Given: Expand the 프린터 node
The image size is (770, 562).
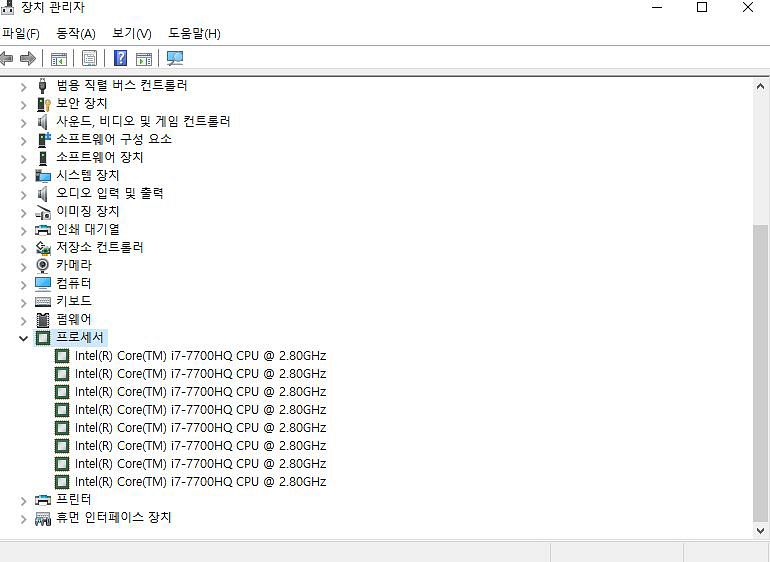Looking at the screenshot, I should (x=23, y=502).
